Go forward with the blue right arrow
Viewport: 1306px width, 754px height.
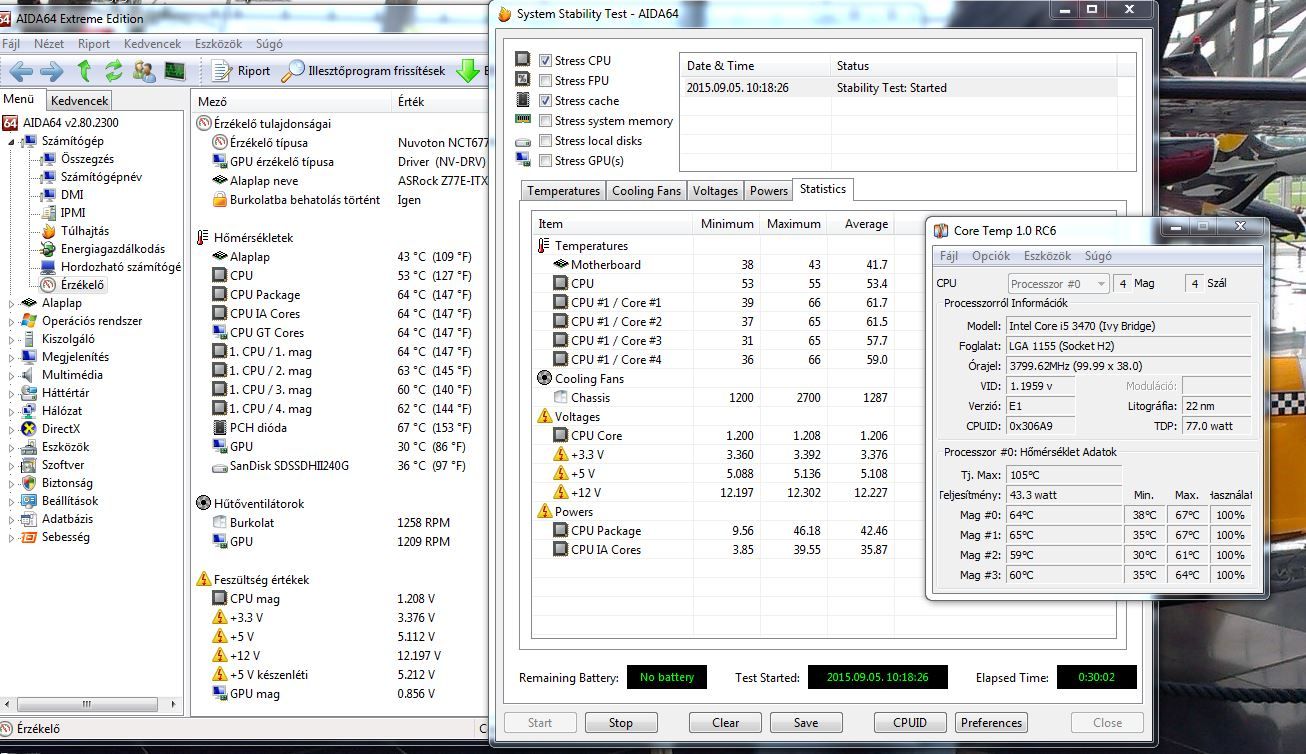pyautogui.click(x=52, y=71)
